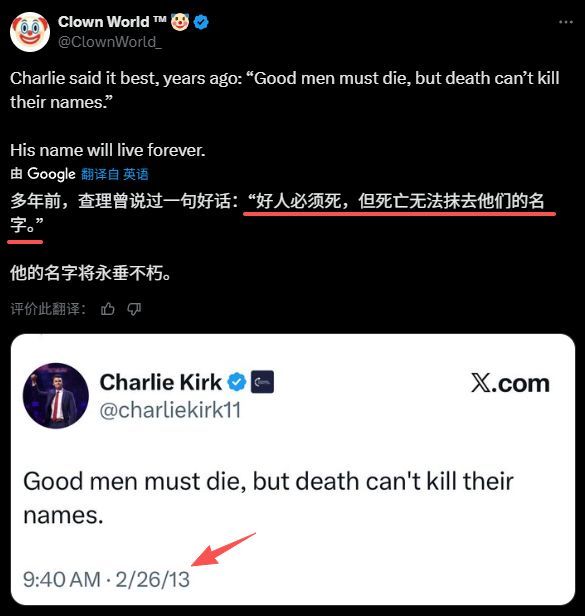585x616 pixels.
Task: Click the affiliation badge next to Charlie Kirk
Action: tap(262, 382)
